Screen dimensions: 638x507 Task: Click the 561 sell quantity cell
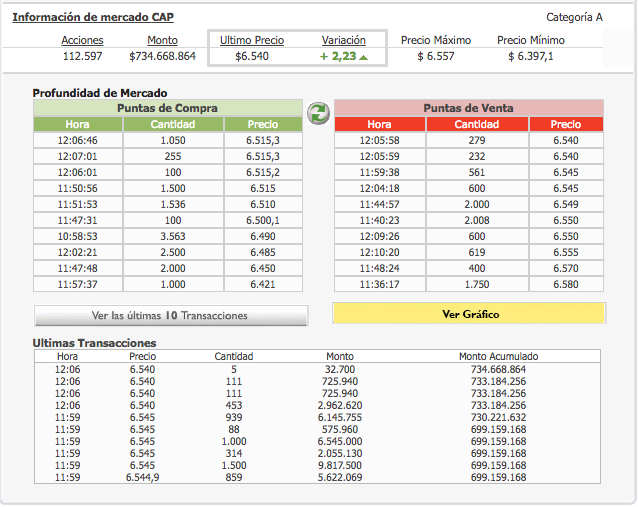(x=477, y=173)
